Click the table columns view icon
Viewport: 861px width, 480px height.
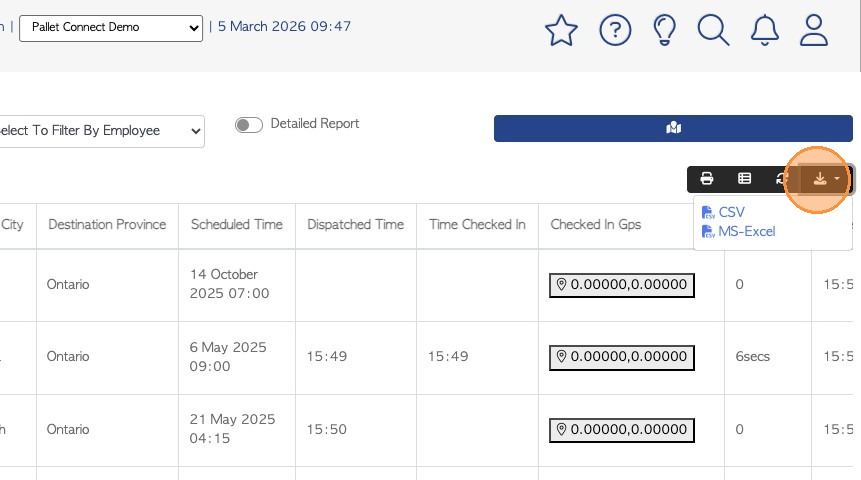click(744, 179)
